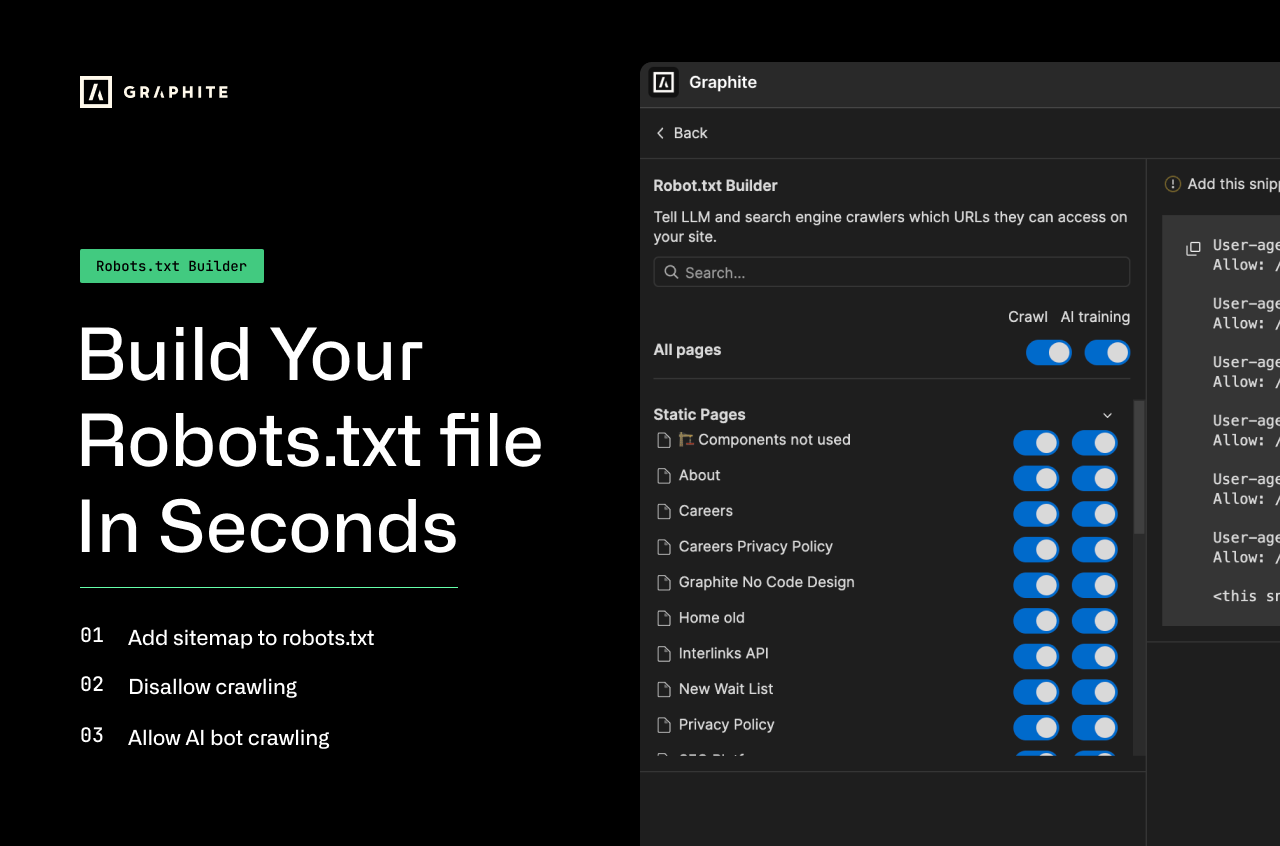The height and width of the screenshot is (846, 1280).
Task: Click the magnifier icon inside the search bar
Action: click(670, 272)
